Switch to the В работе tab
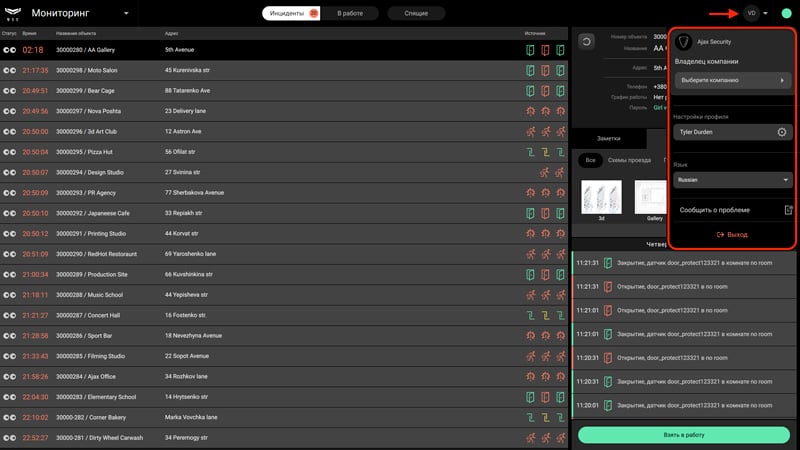This screenshot has height=450, width=800. coord(350,13)
